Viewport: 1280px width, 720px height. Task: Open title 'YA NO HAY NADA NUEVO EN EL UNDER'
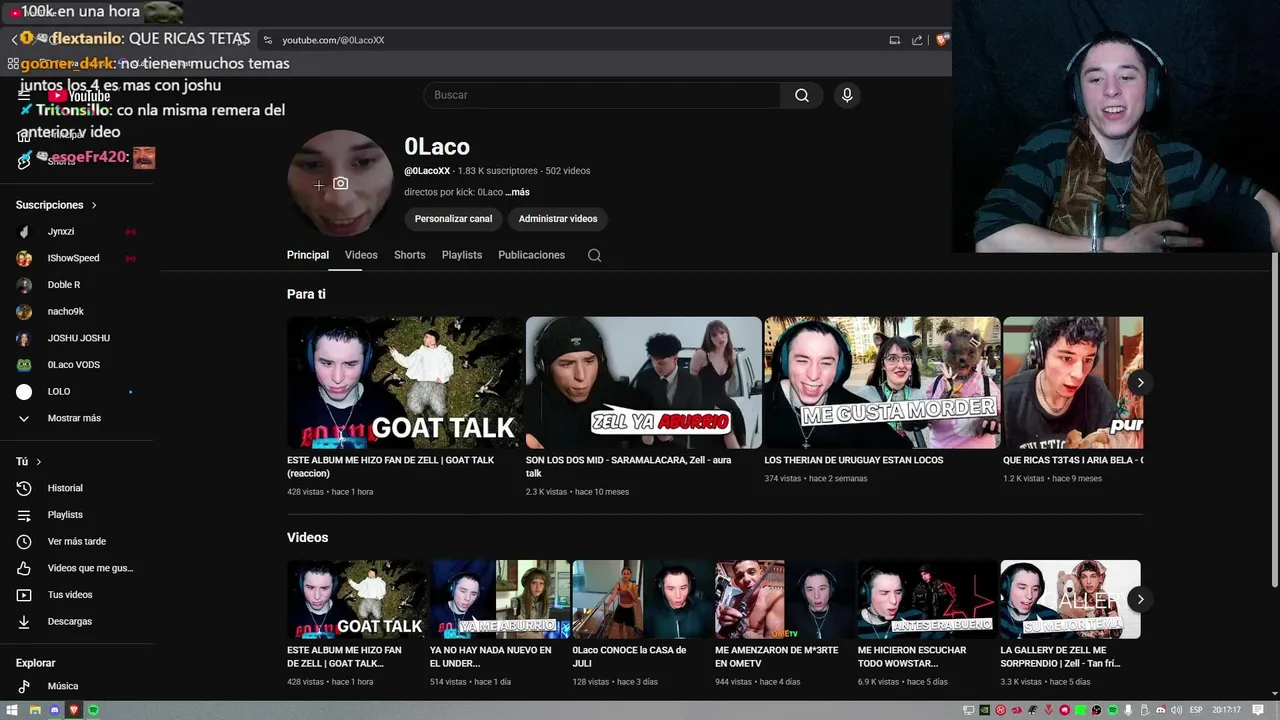click(490, 656)
